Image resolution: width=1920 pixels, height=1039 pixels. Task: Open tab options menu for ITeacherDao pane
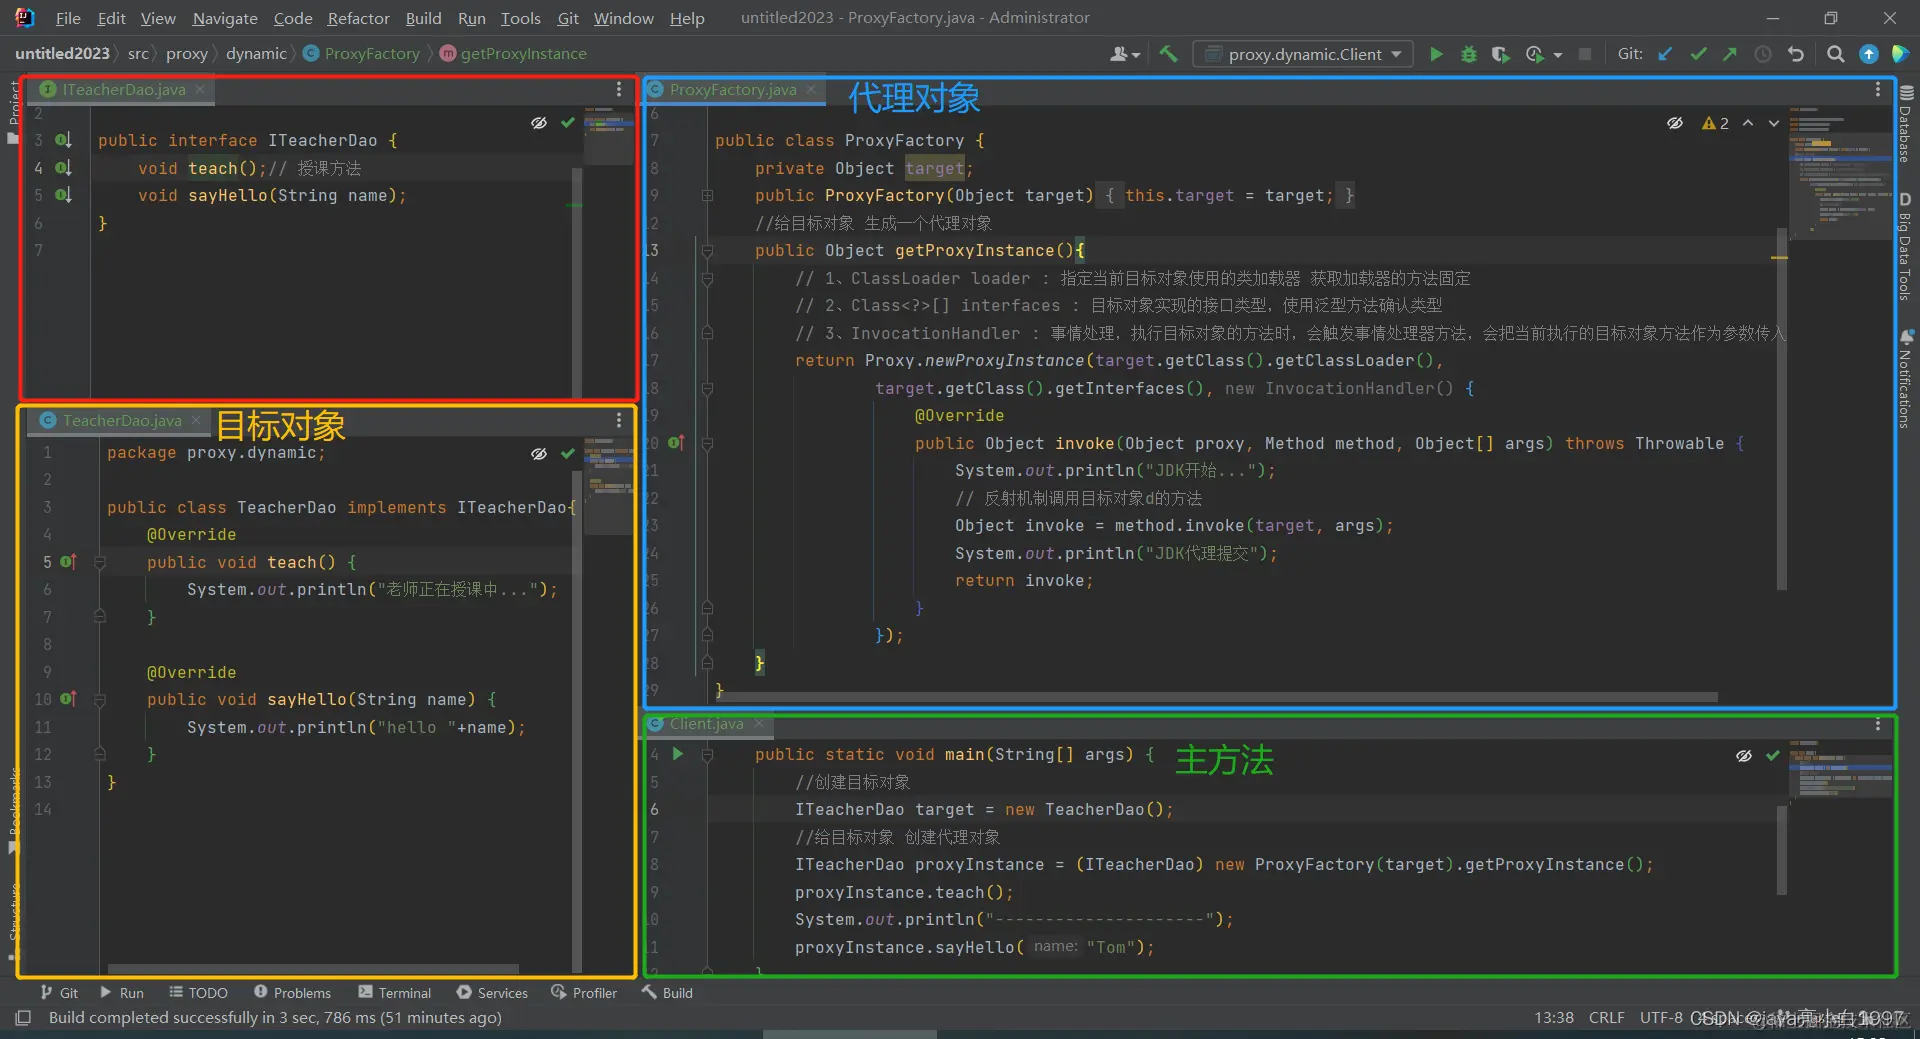[619, 90]
